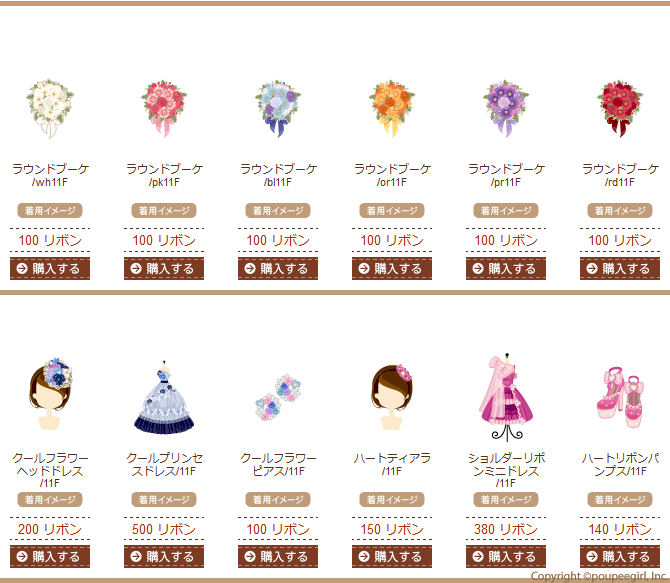Select the pink heart ribbon pumps image
The image size is (670, 583).
620,398
